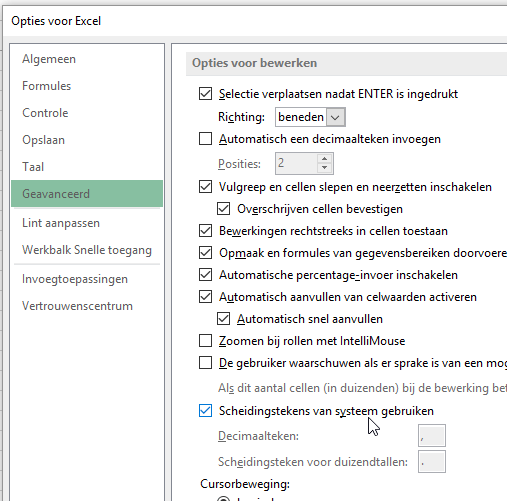Viewport: 507px width, 501px height.
Task: Enable Automatisch een decimaalteken invoegen
Action: click(x=205, y=139)
